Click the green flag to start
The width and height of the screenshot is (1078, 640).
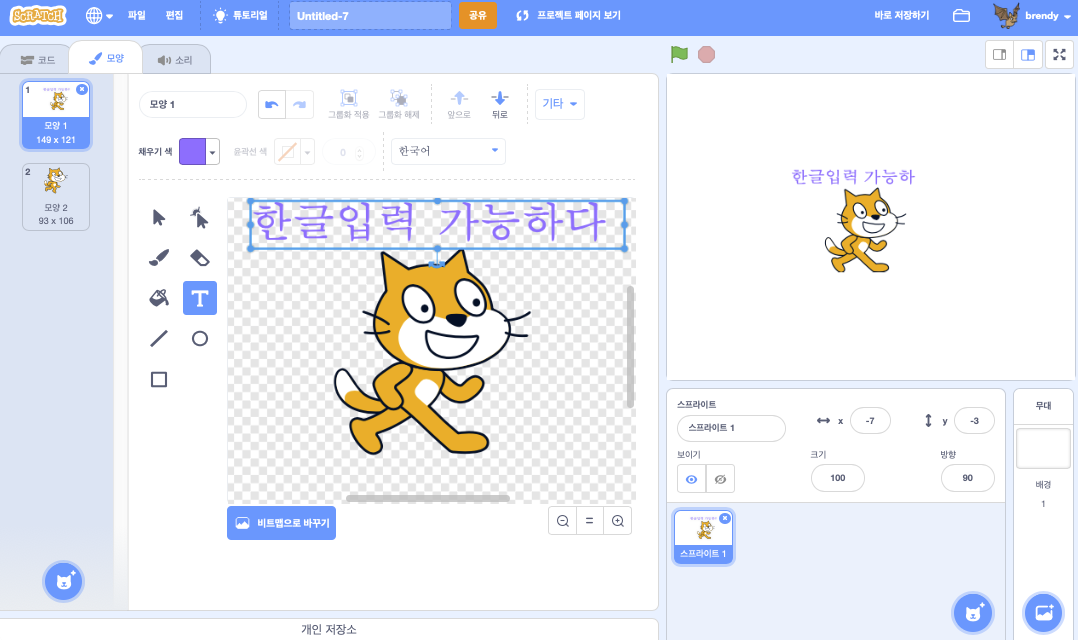(679, 54)
